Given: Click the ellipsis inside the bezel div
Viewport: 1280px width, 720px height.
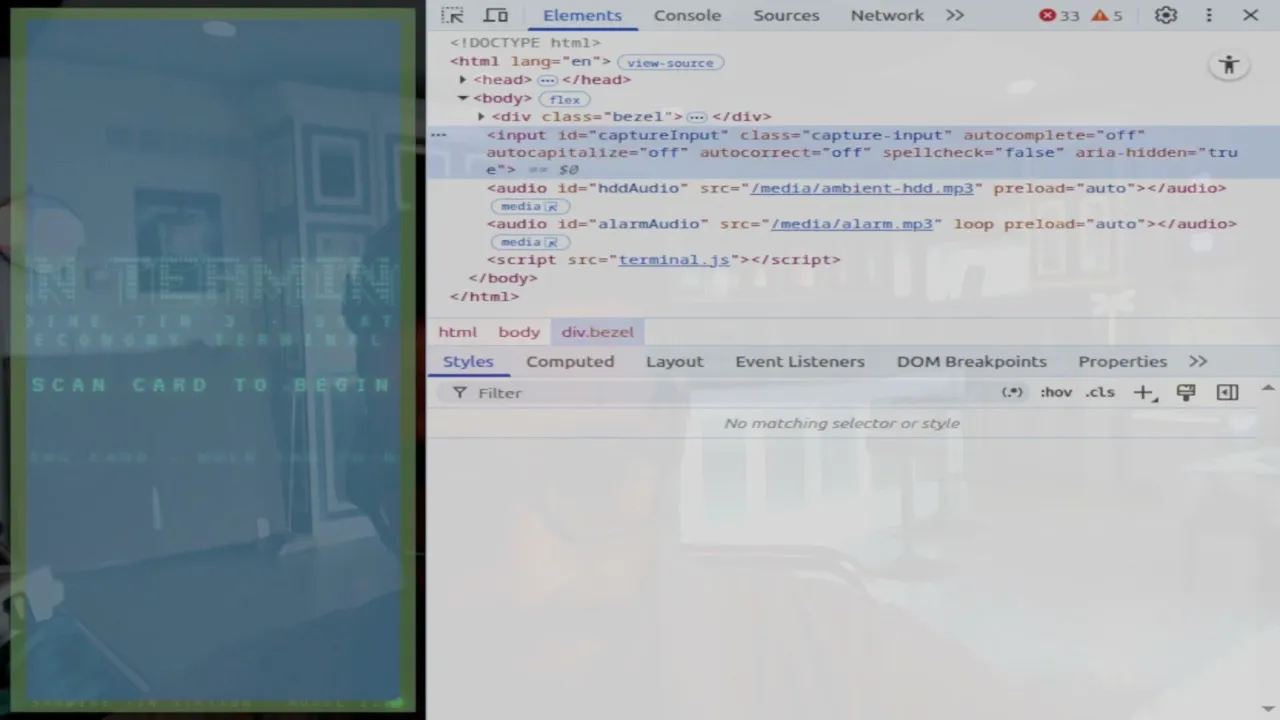Looking at the screenshot, I should pos(697,117).
